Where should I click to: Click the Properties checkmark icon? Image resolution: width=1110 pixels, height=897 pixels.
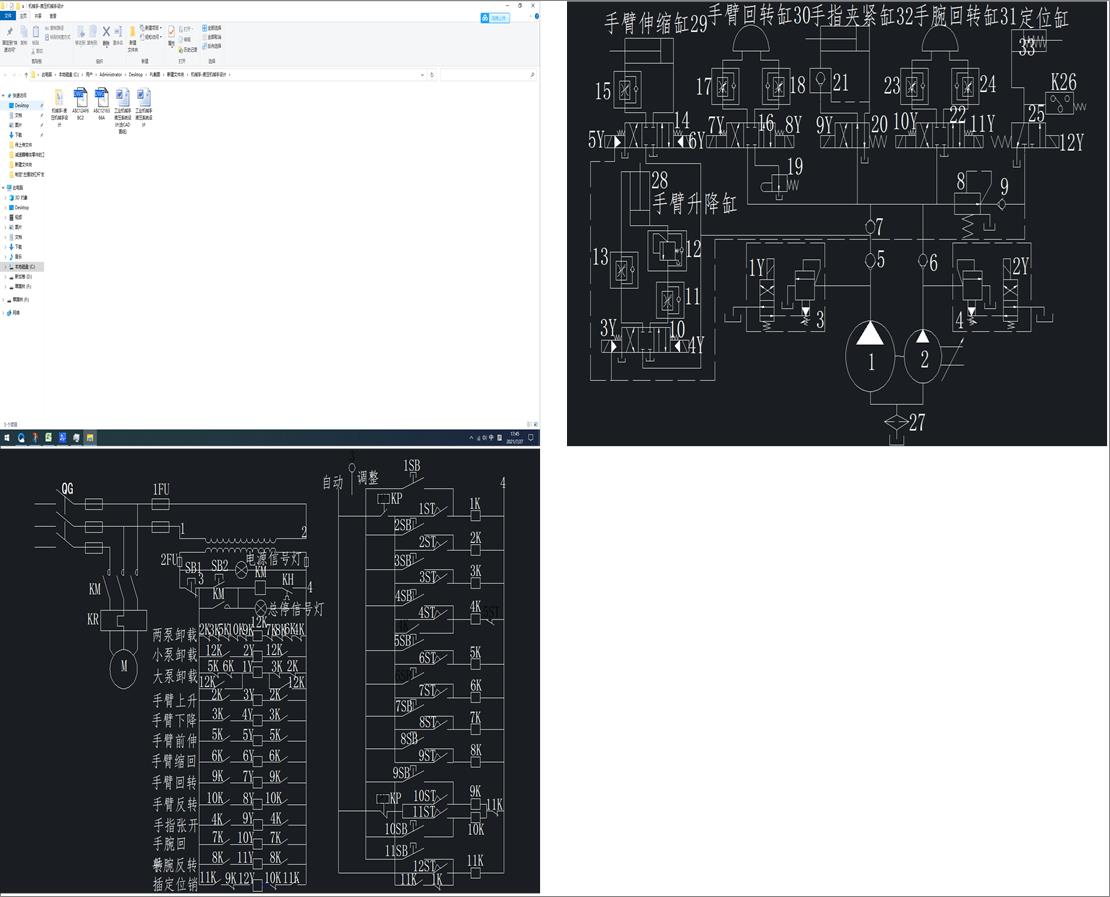(171, 32)
